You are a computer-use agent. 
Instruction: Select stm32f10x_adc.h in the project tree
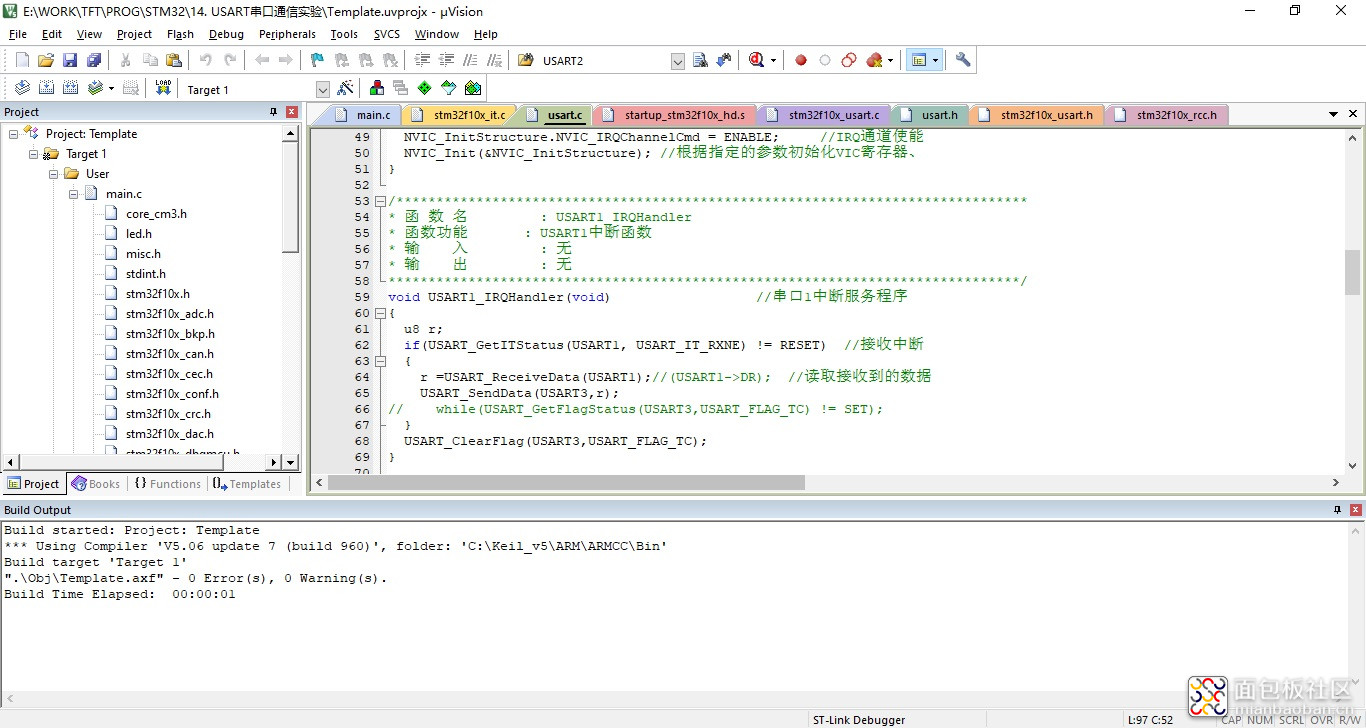click(x=169, y=314)
